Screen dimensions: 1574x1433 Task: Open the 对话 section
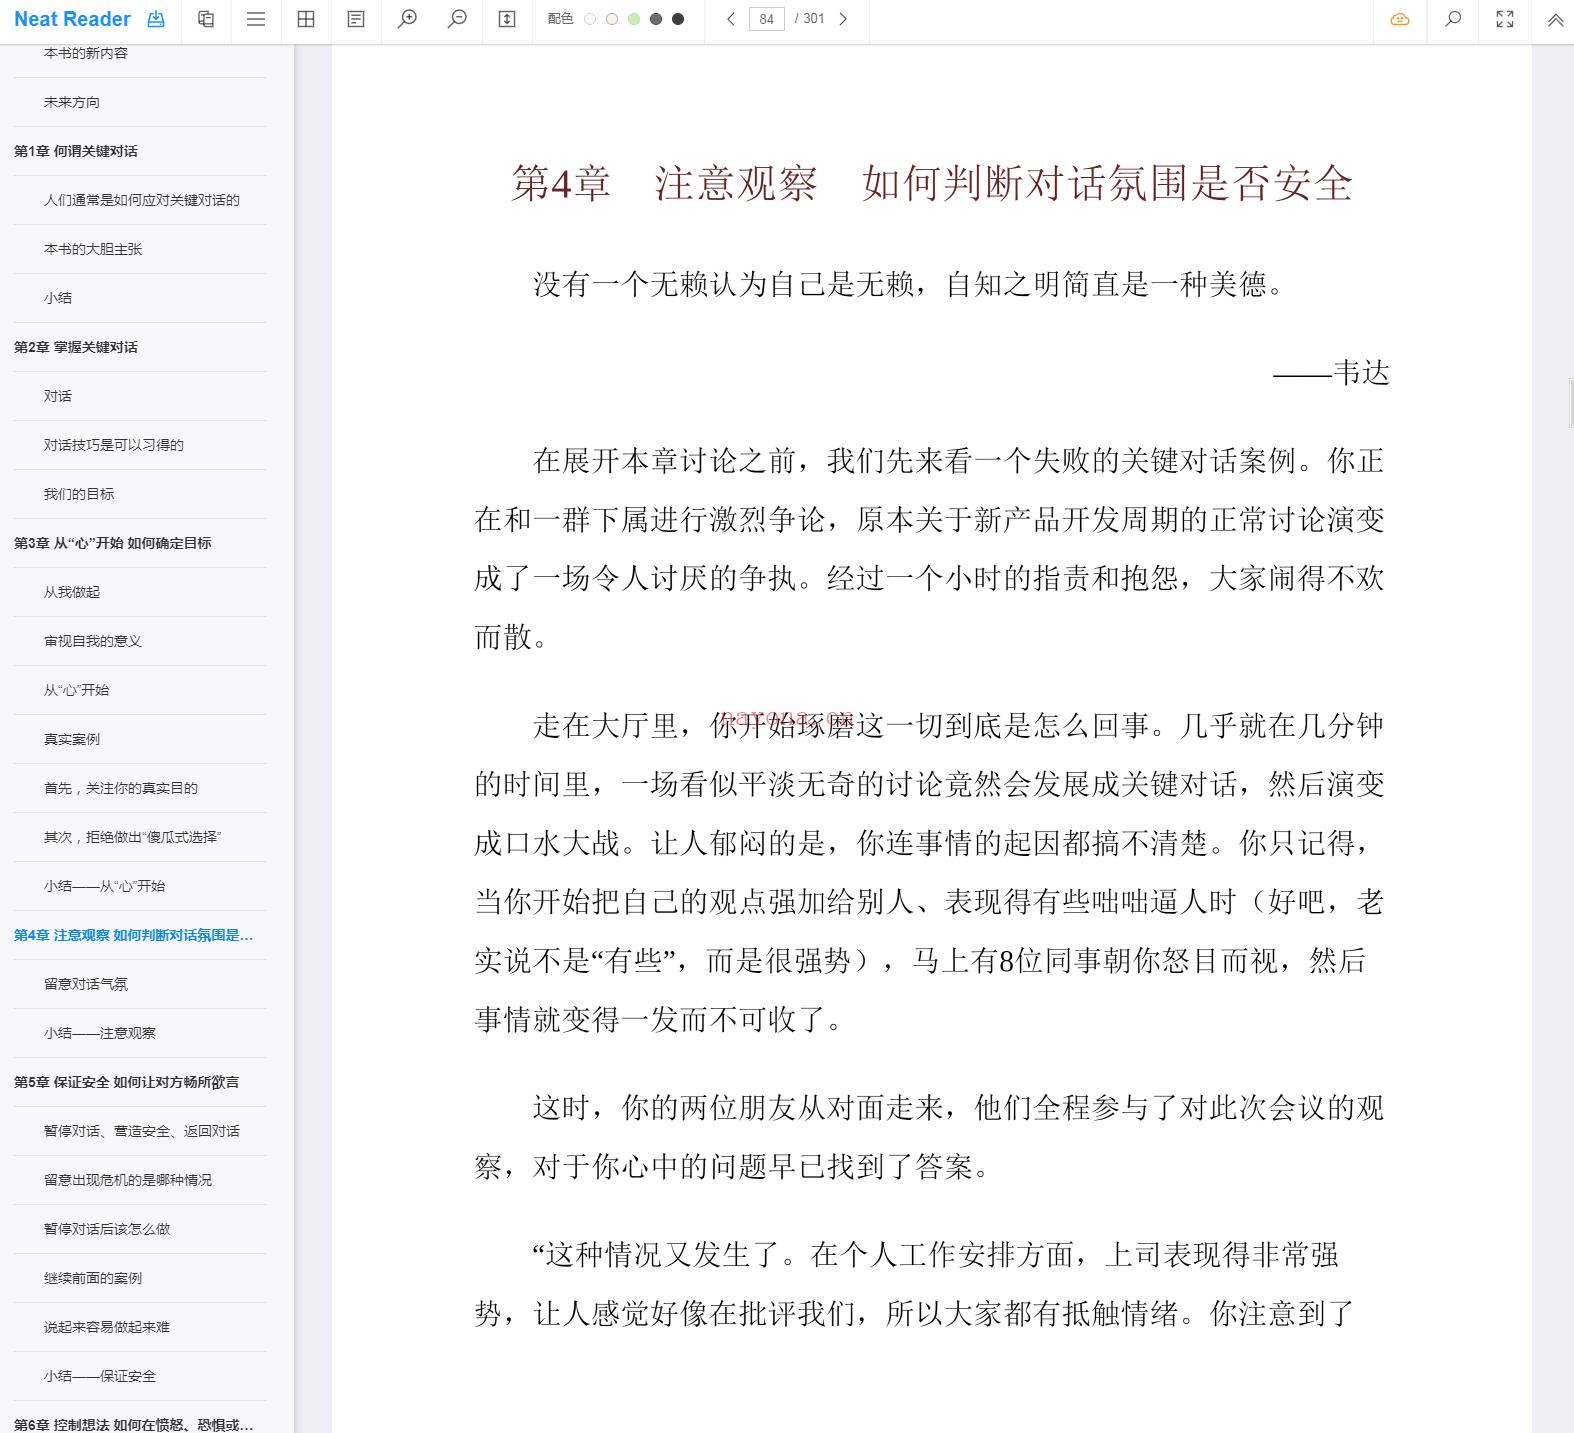pos(58,396)
